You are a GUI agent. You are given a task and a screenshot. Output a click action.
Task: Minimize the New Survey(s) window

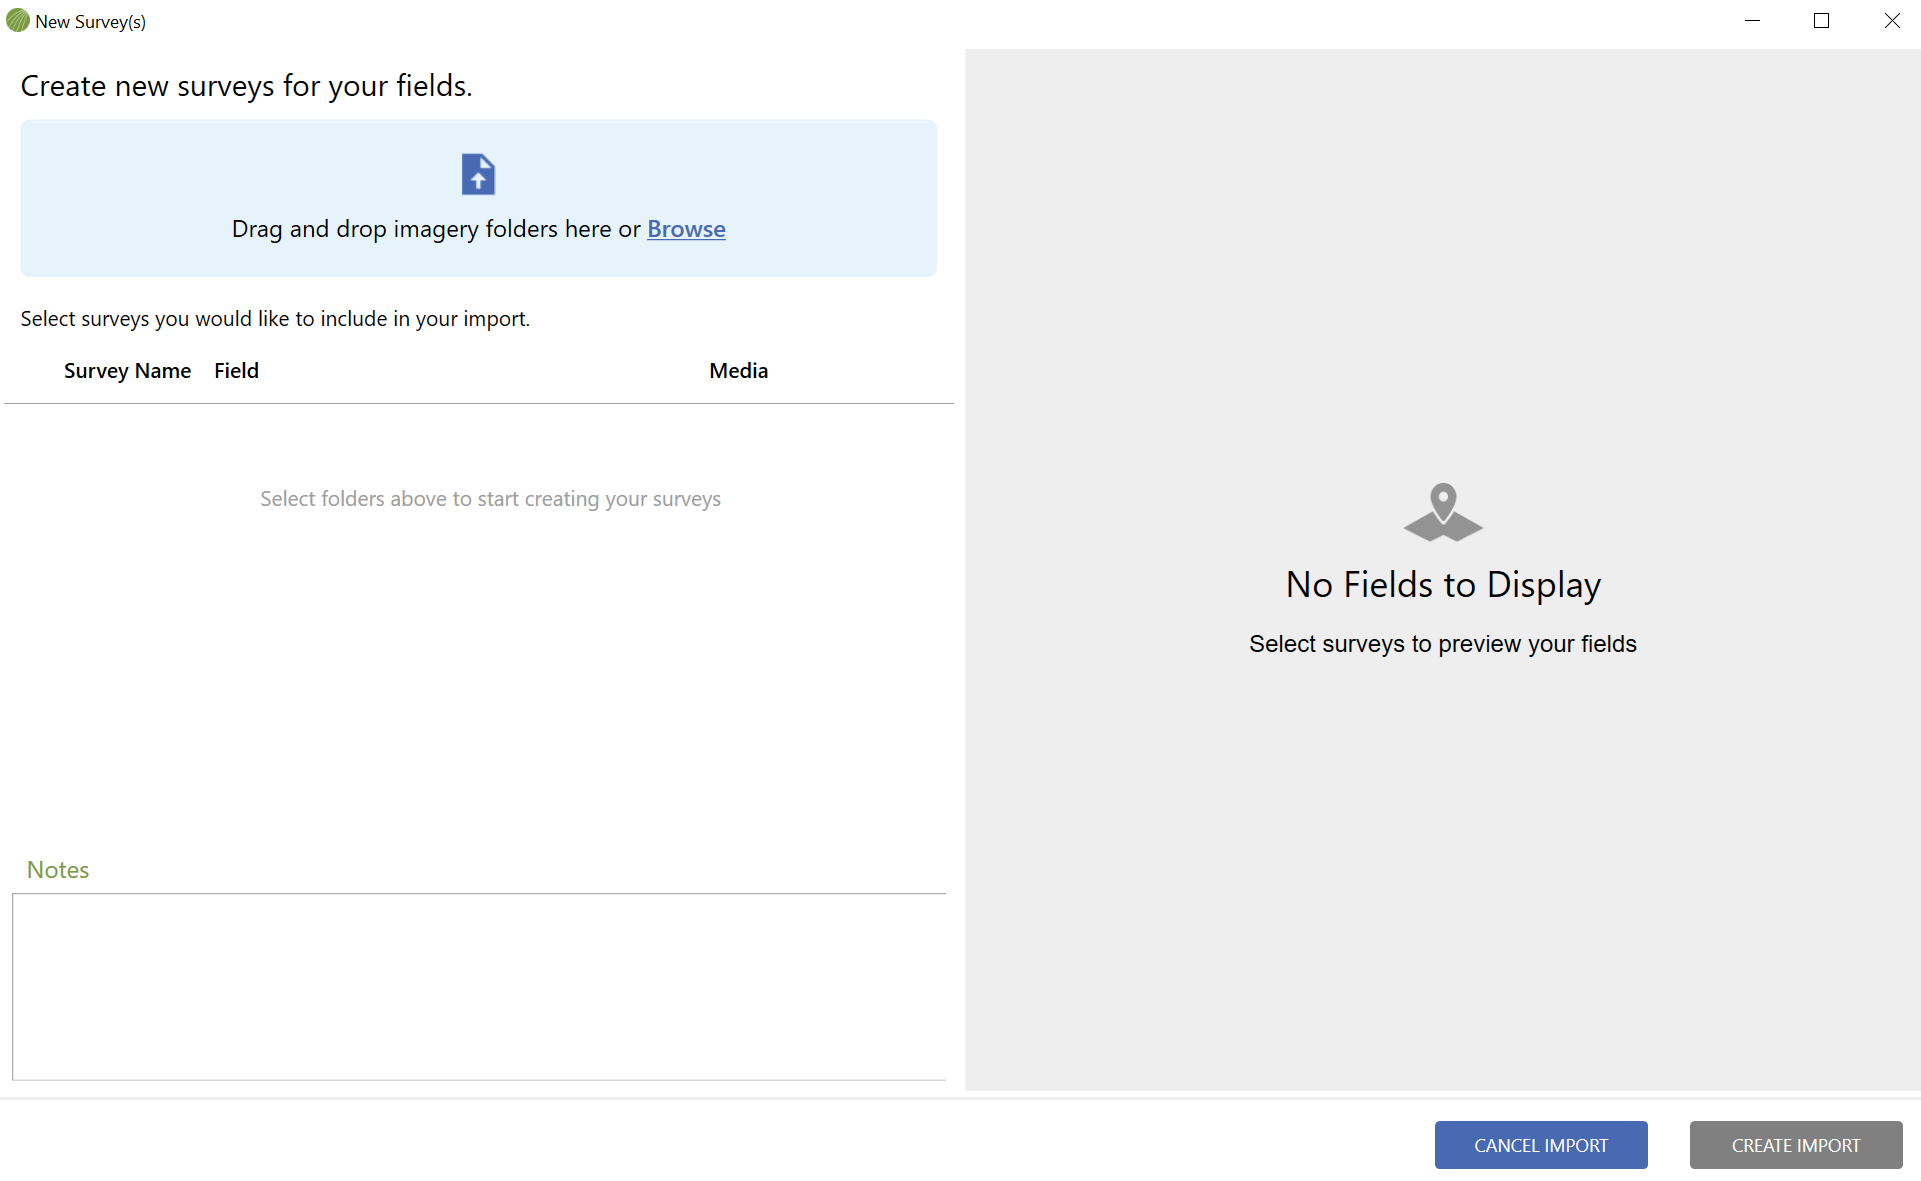(x=1752, y=20)
